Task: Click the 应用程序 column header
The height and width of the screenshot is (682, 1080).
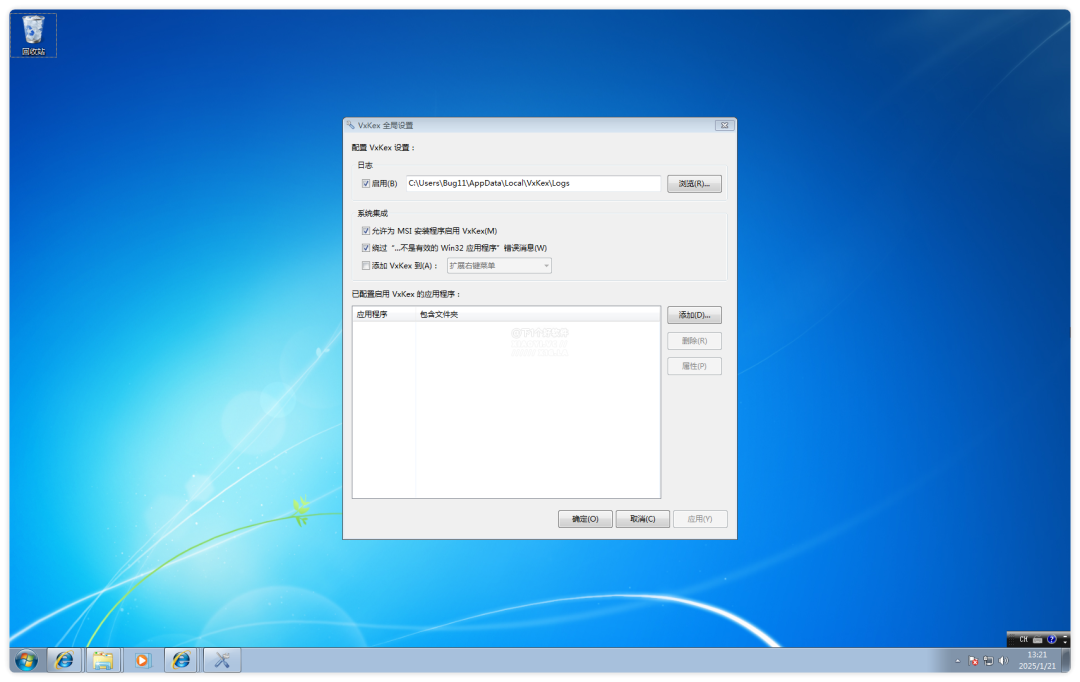Action: [384, 314]
